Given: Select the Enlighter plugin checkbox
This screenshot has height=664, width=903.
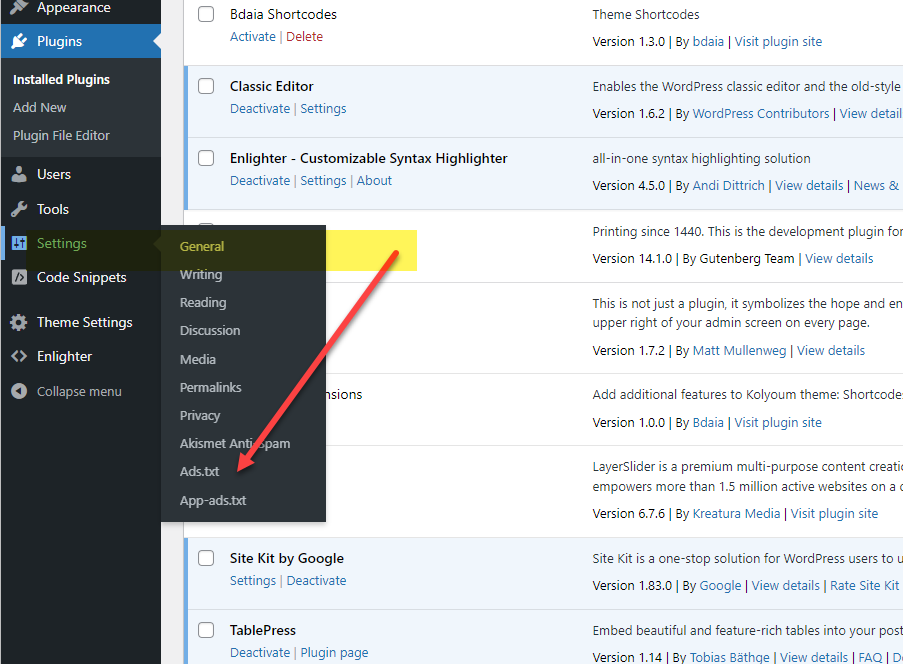Looking at the screenshot, I should pos(206,158).
